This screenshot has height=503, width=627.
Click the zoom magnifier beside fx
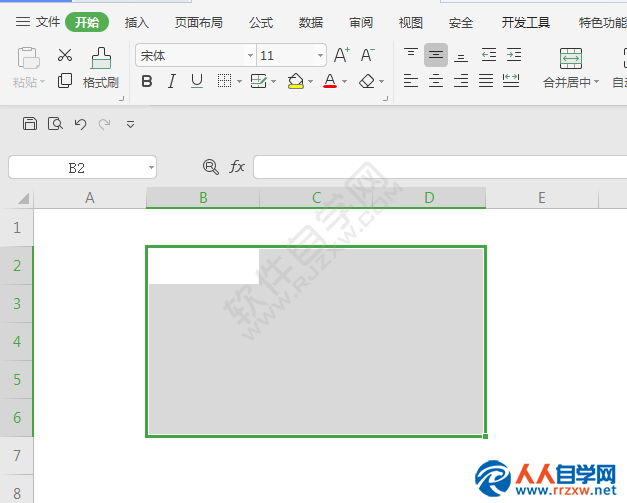click(x=211, y=167)
